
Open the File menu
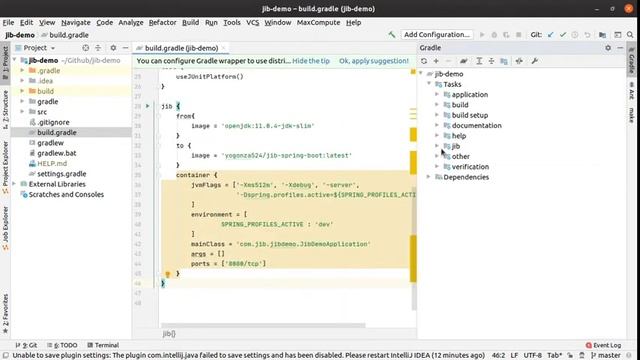tap(8, 22)
